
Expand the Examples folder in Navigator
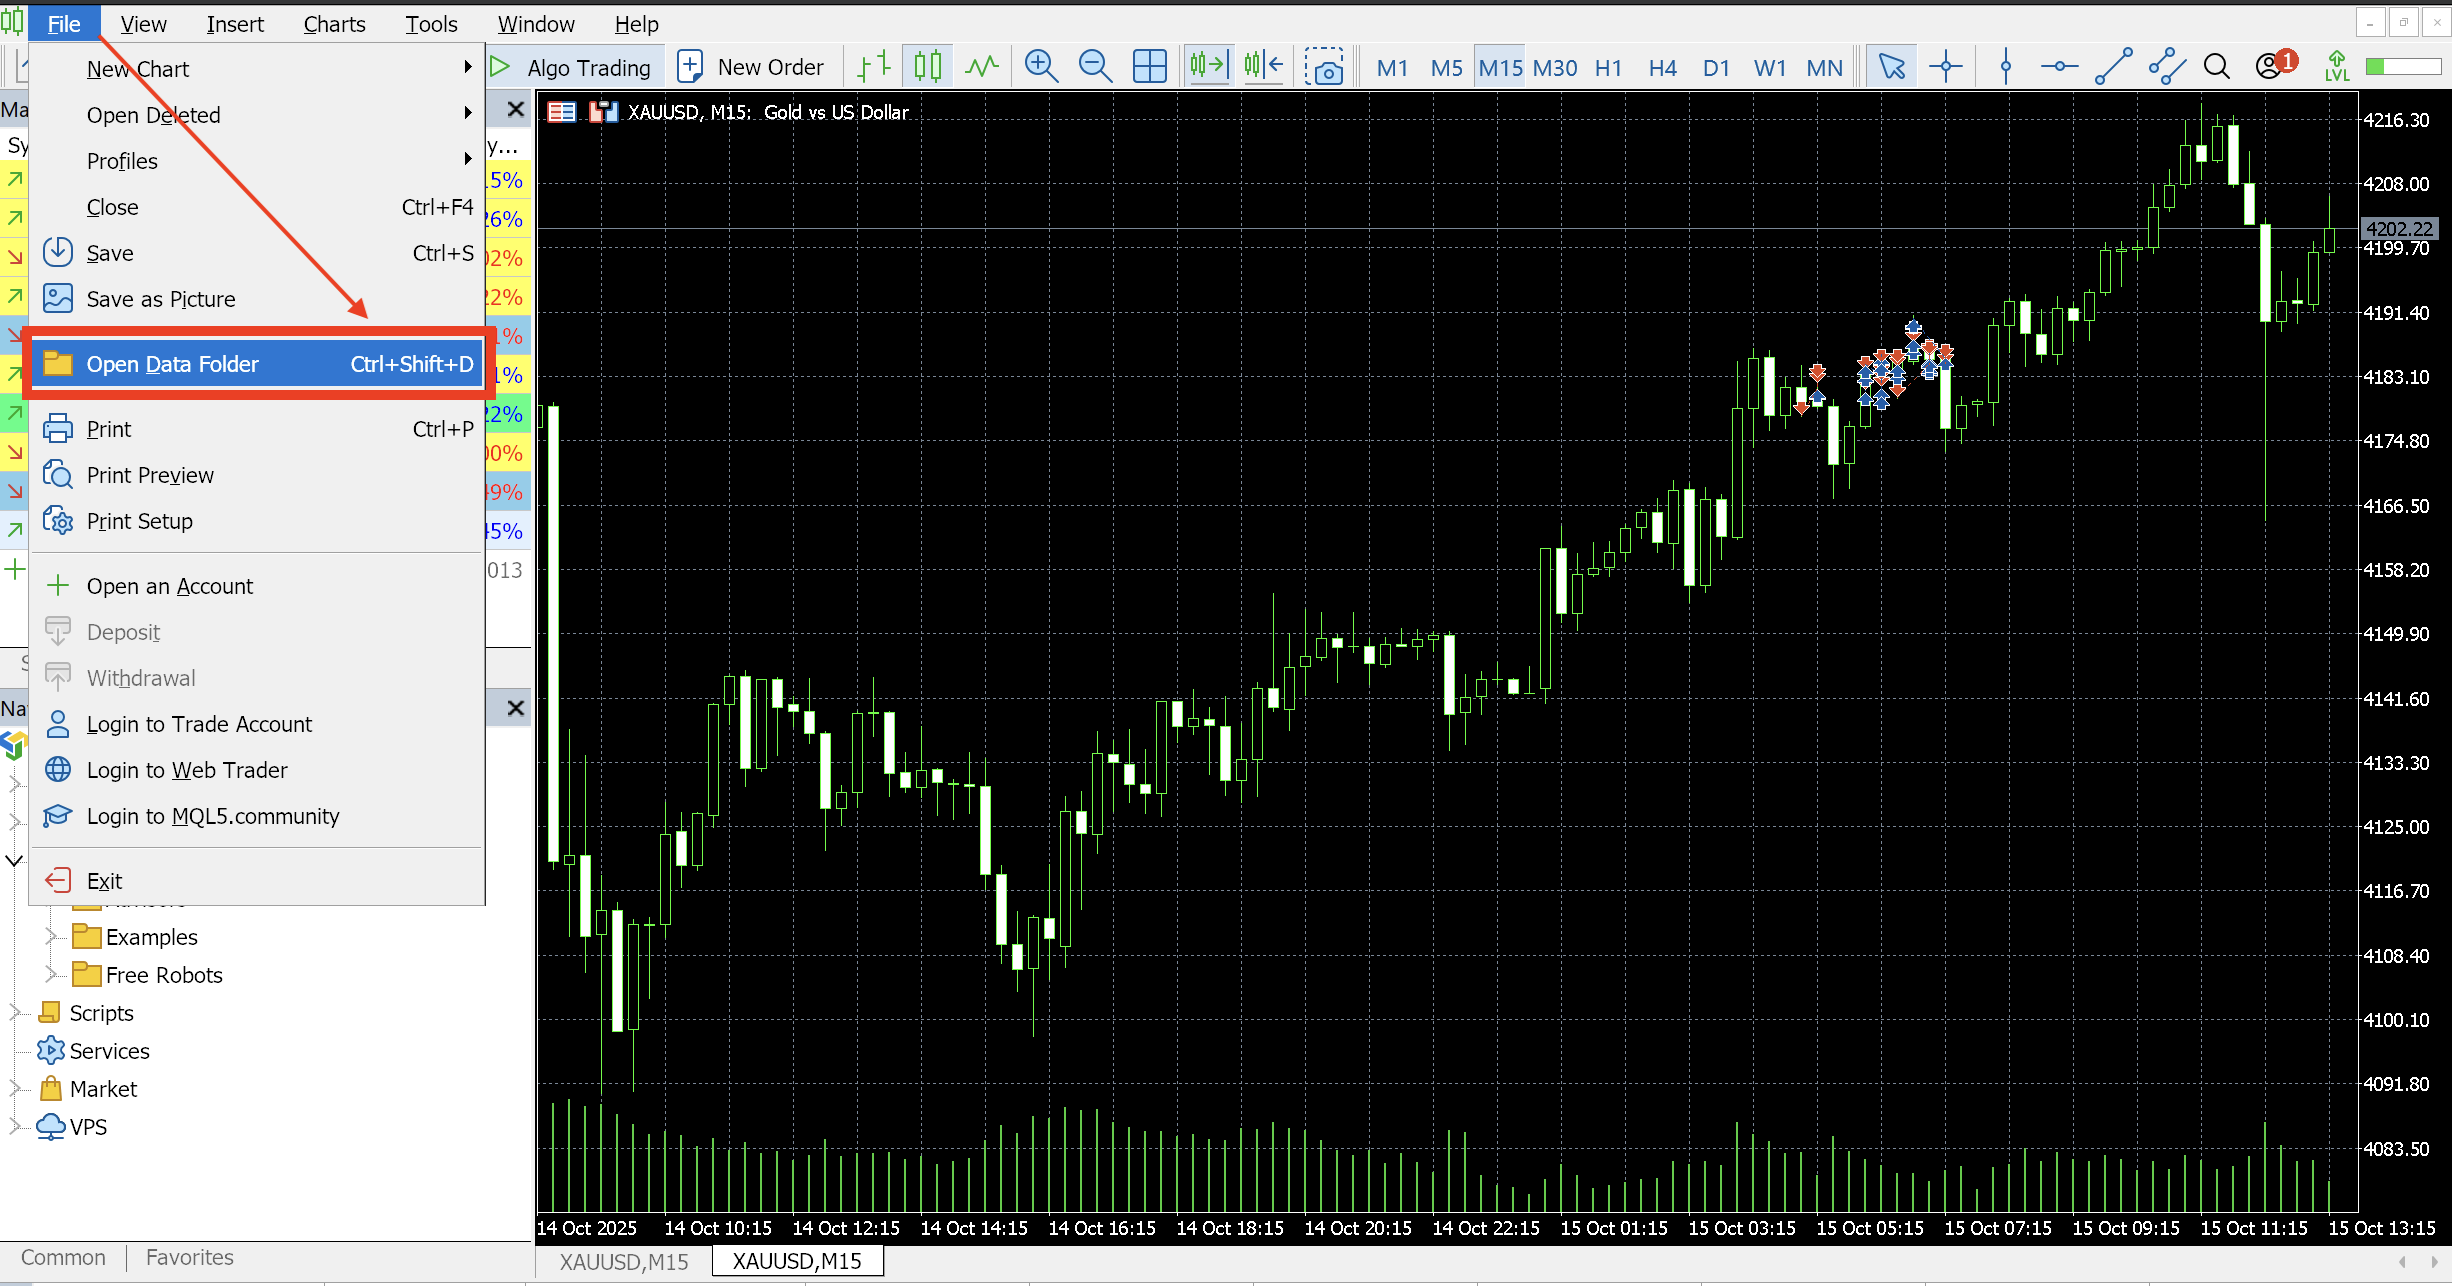[51, 937]
